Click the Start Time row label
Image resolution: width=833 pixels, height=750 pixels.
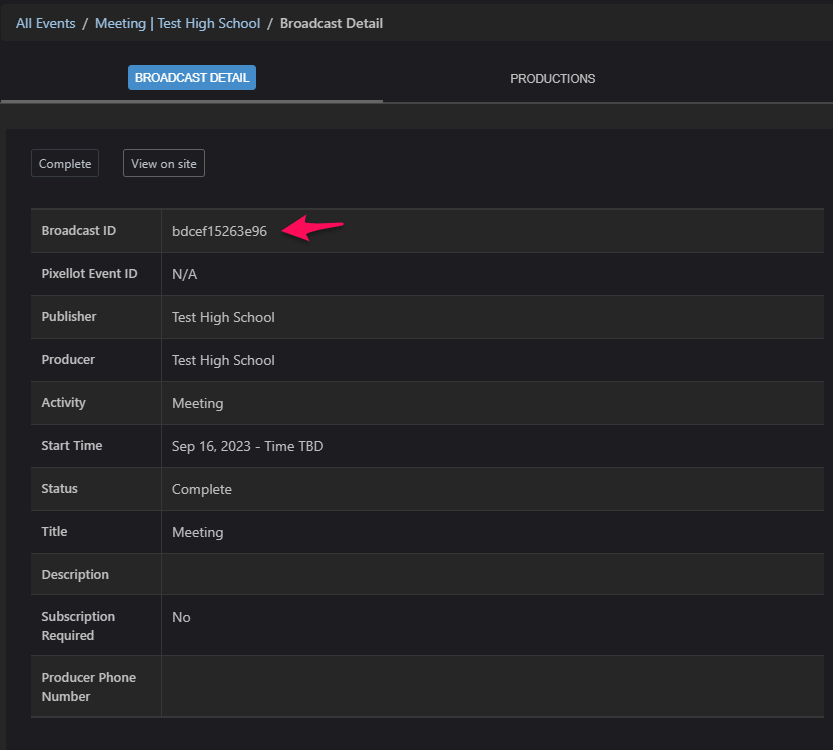(x=72, y=446)
